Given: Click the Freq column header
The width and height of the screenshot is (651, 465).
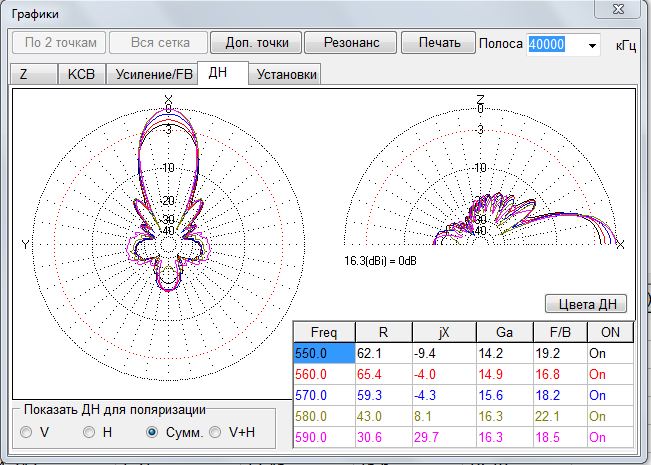Looking at the screenshot, I should (x=324, y=332).
